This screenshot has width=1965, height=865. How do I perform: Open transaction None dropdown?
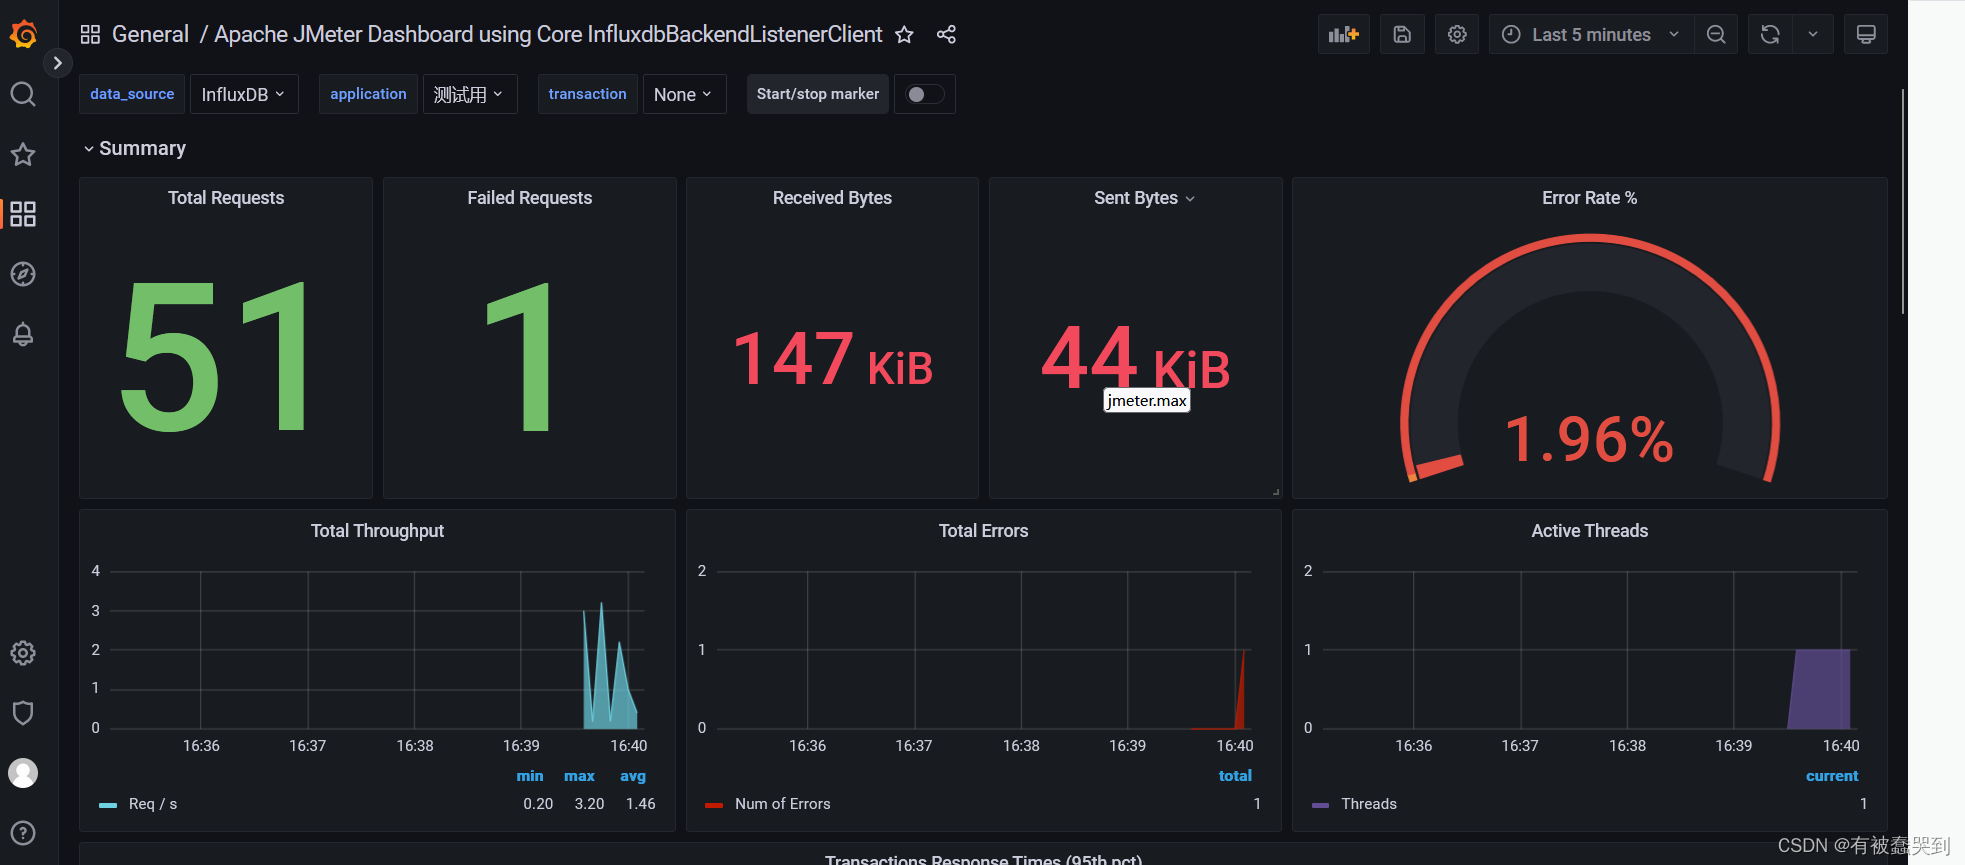[684, 94]
